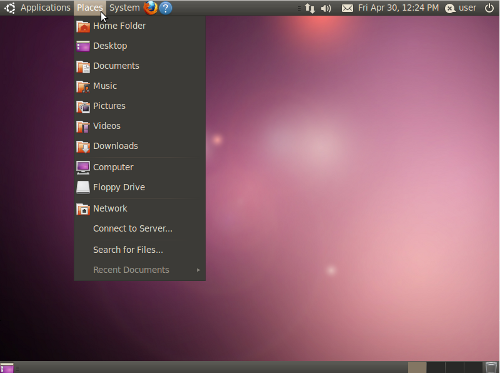
Task: Click the power session icon
Action: click(489, 8)
